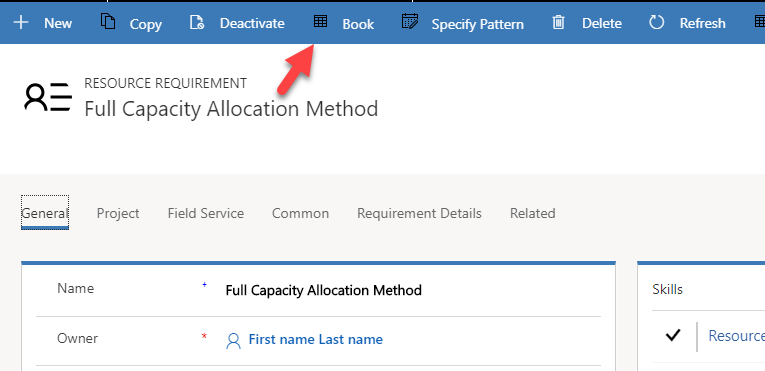Screen dimensions: 765x371
Task: Click the Name field value
Action: click(x=323, y=290)
